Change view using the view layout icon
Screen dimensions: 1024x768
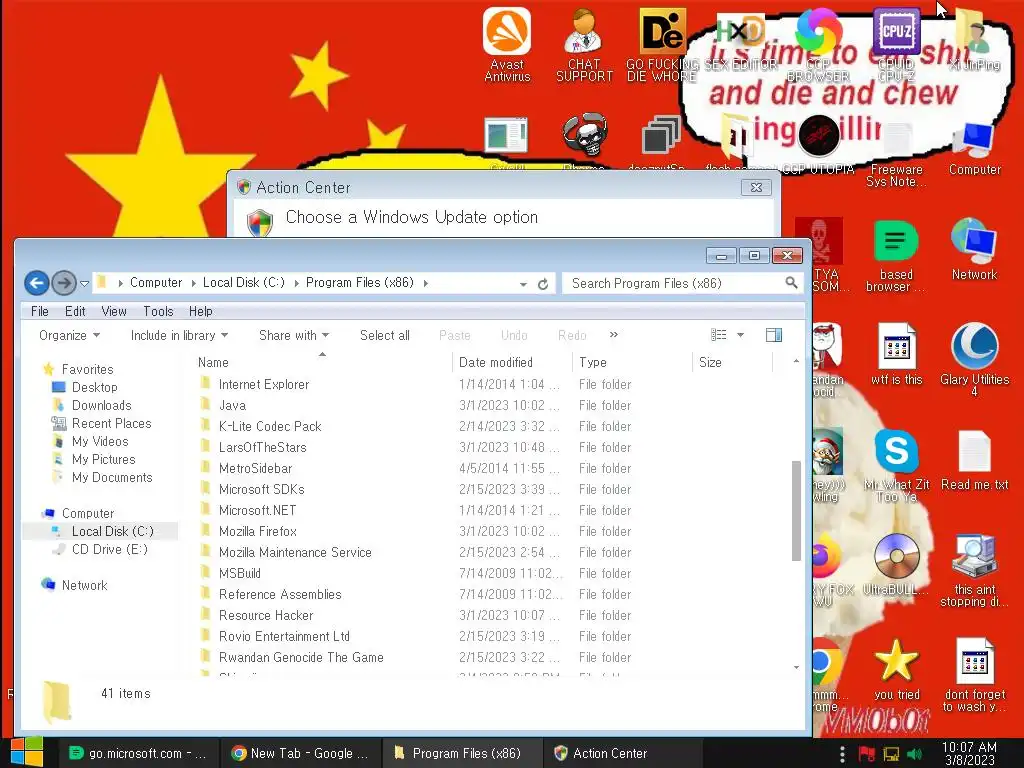coord(718,335)
